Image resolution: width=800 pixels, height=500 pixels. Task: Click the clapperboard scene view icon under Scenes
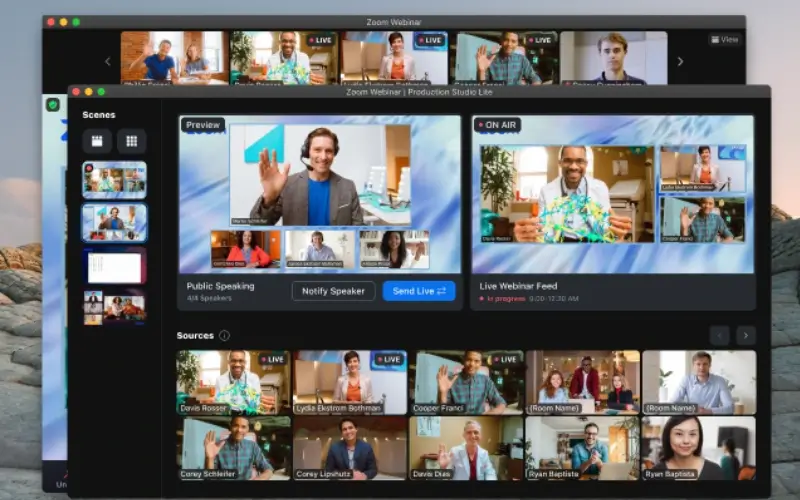coord(97,141)
